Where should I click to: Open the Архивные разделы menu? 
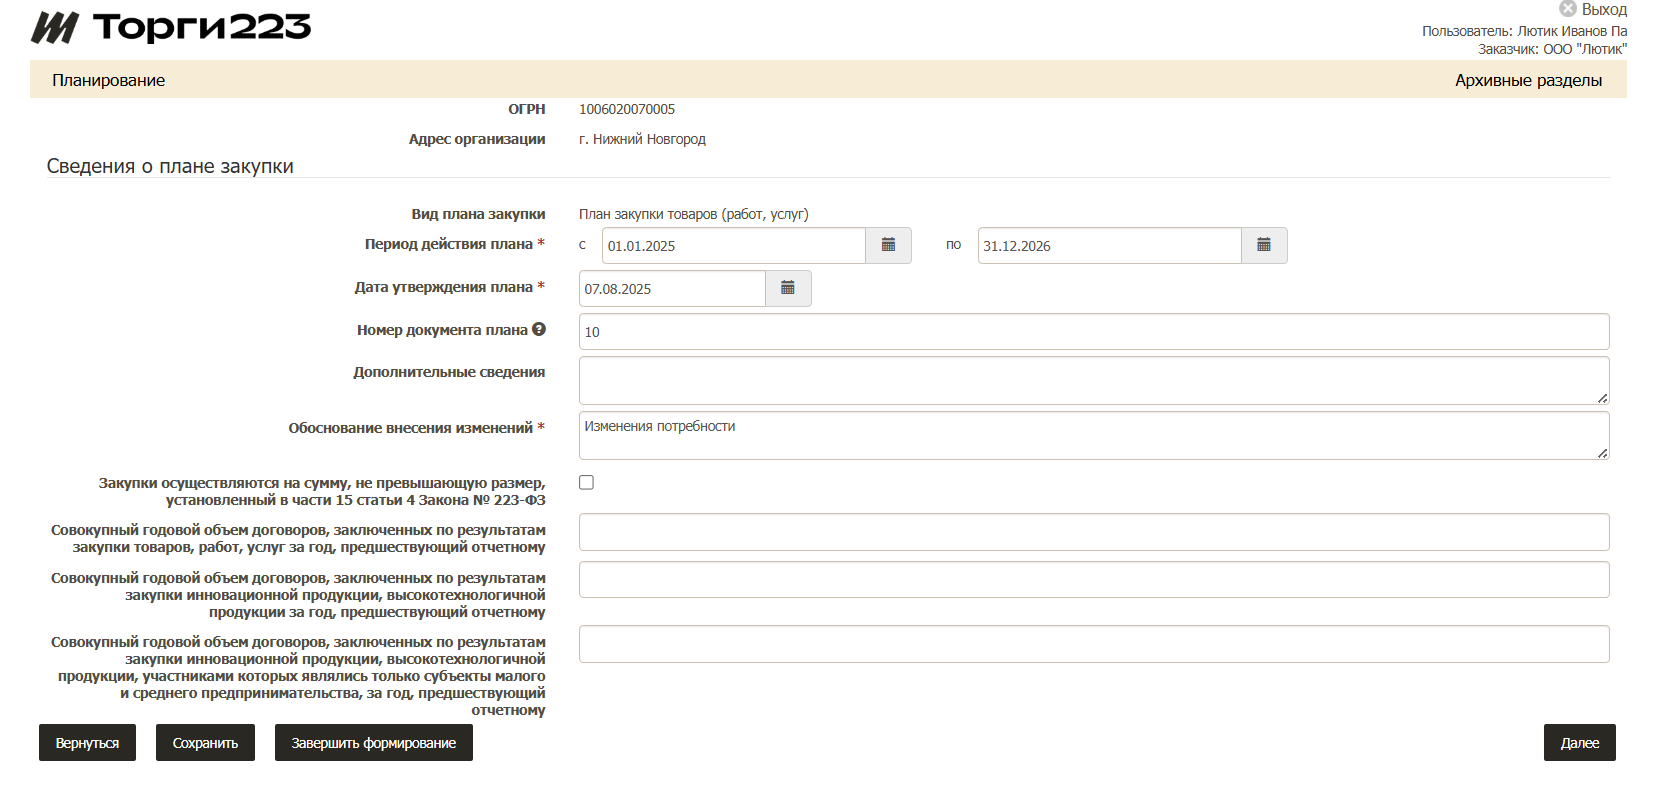tap(1527, 80)
